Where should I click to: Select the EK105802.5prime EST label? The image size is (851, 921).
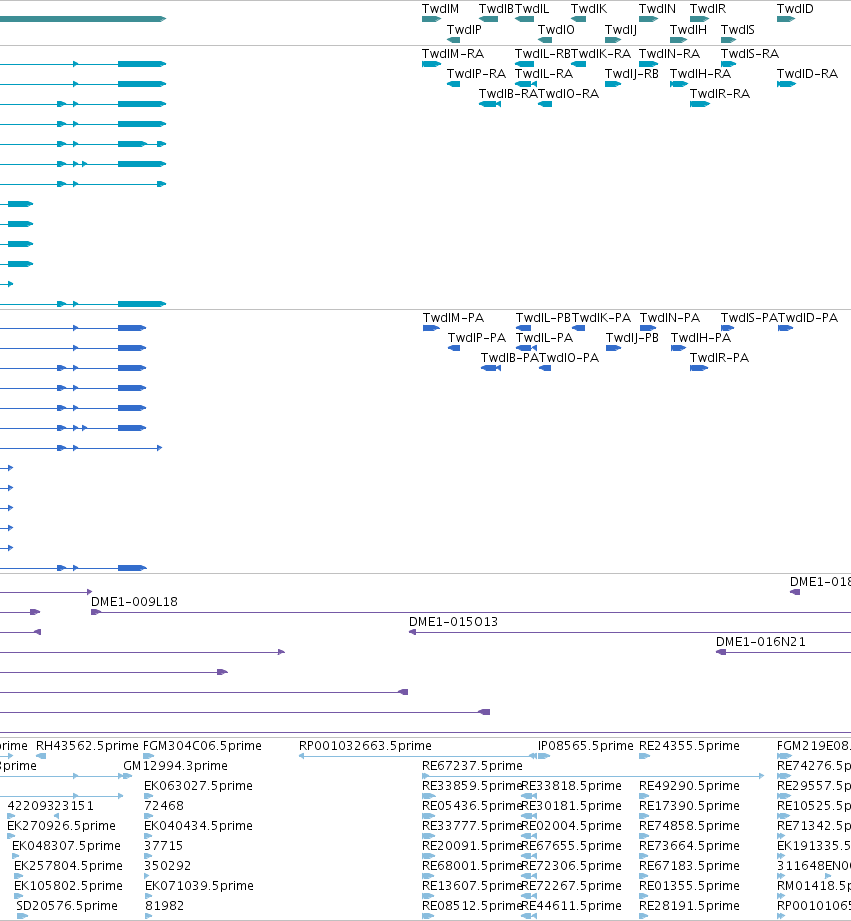(x=69, y=886)
